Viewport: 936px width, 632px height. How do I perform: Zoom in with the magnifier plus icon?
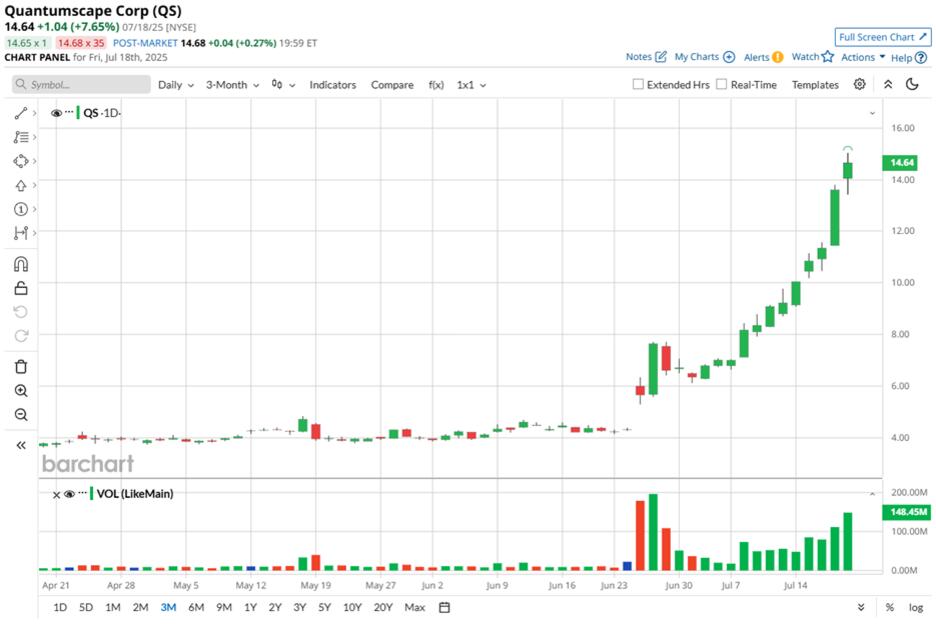[21, 391]
